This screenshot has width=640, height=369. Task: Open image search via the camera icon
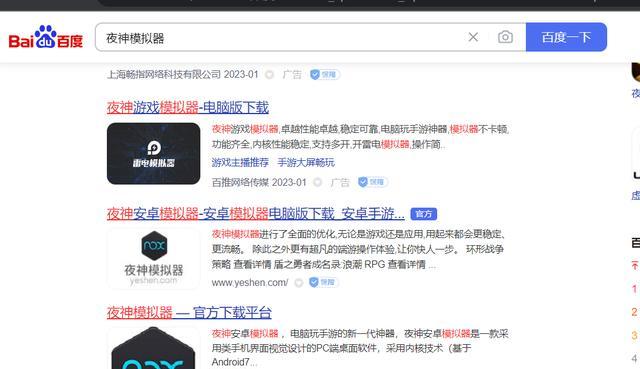click(x=505, y=37)
